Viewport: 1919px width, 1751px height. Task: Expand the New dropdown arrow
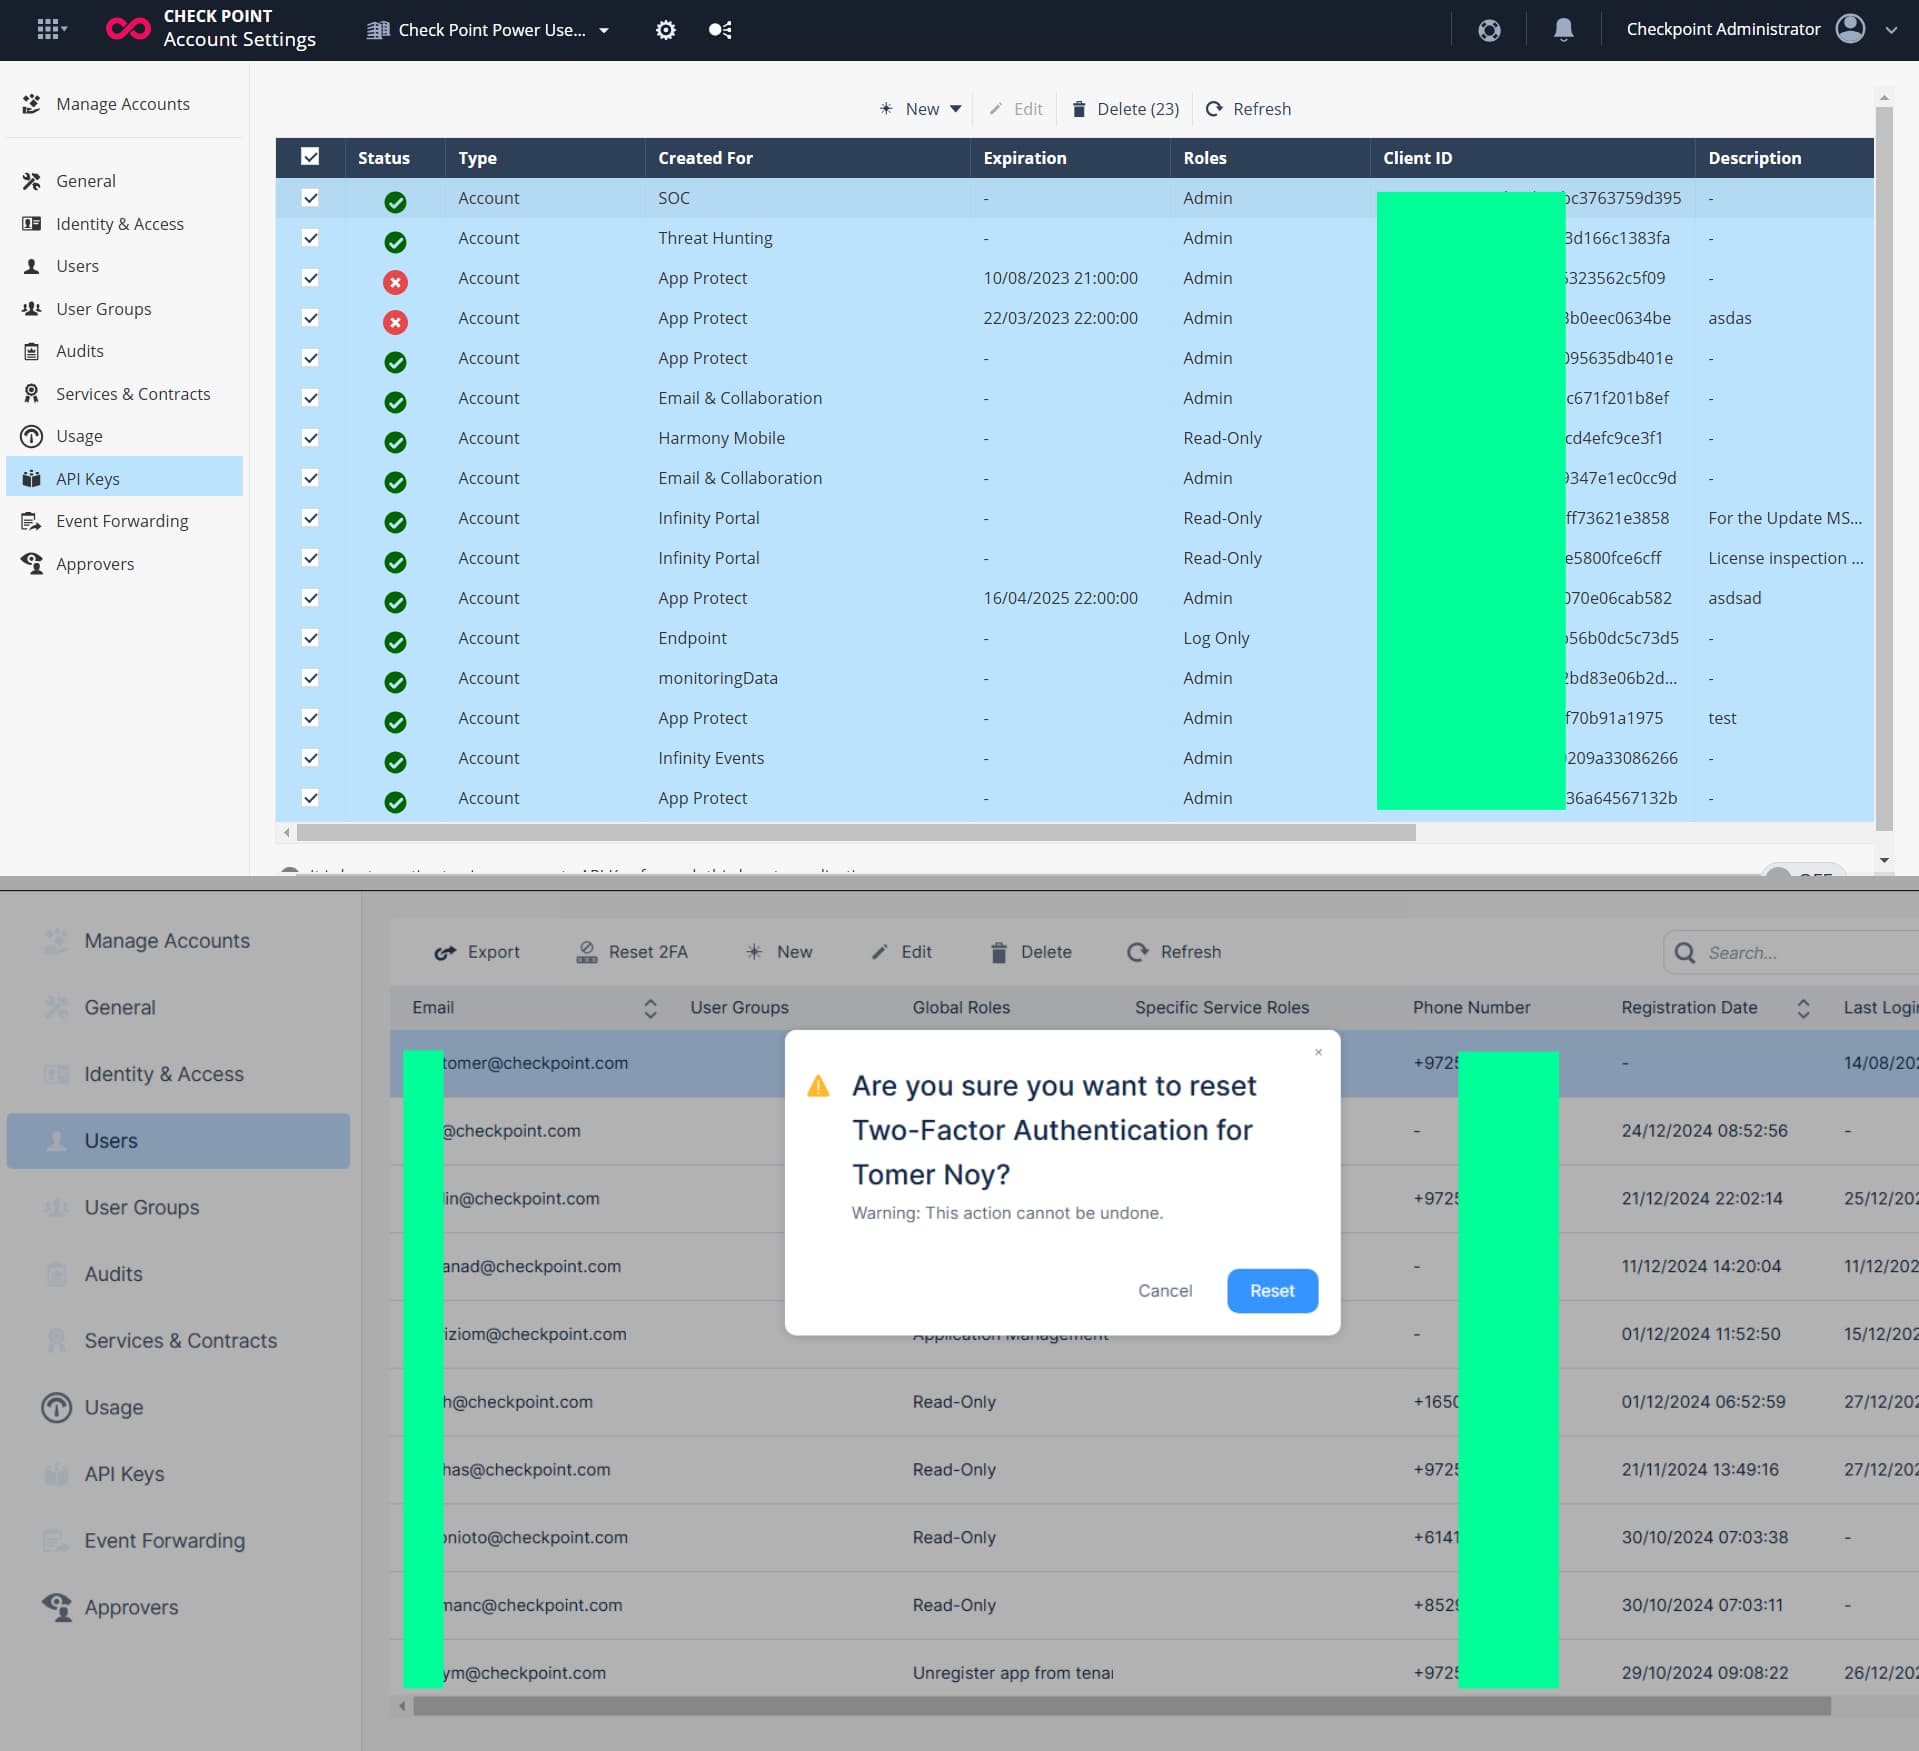[956, 109]
